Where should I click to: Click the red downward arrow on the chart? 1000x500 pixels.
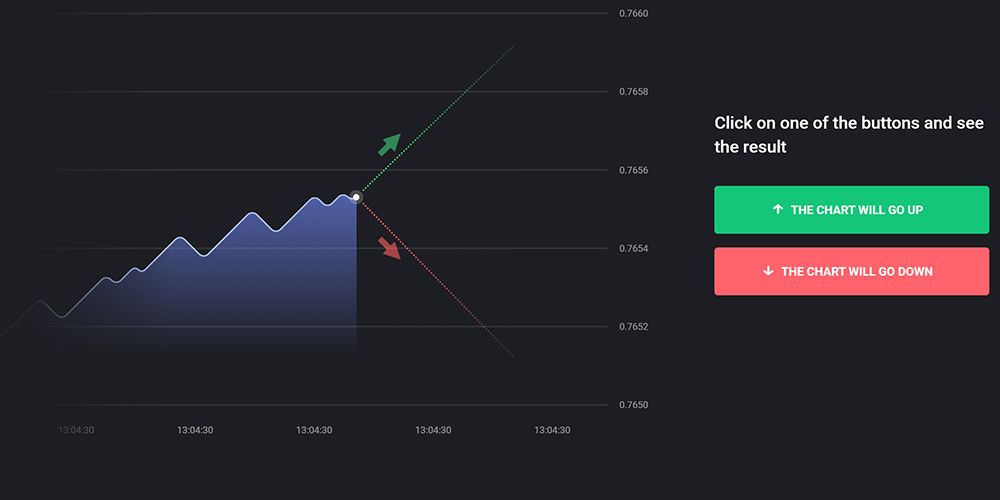pos(389,247)
